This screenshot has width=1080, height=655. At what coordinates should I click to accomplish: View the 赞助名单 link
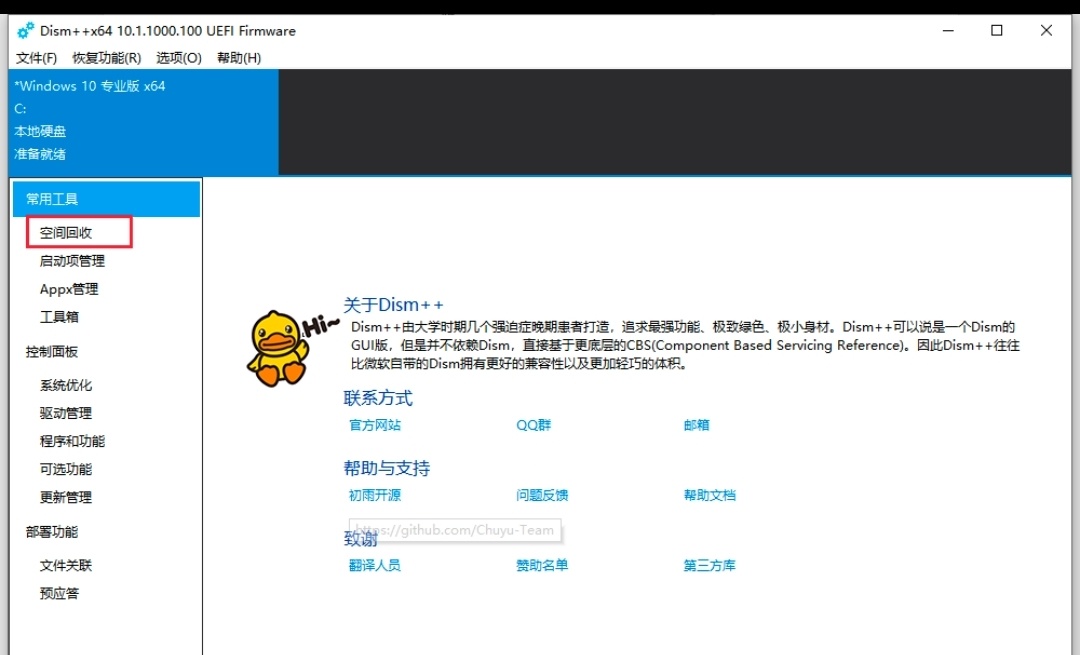click(x=542, y=565)
